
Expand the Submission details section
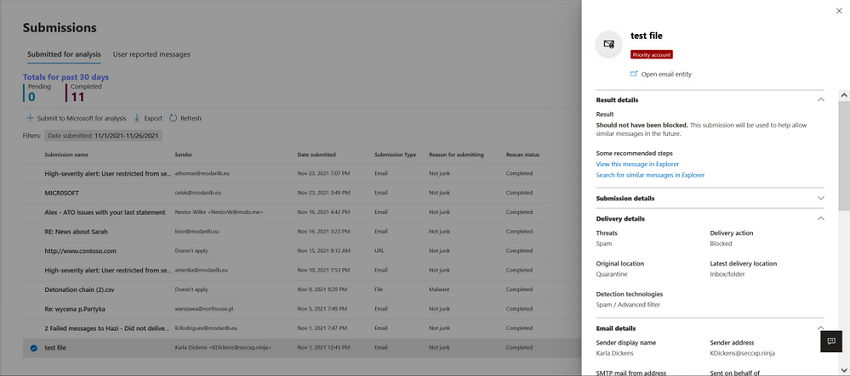point(821,198)
